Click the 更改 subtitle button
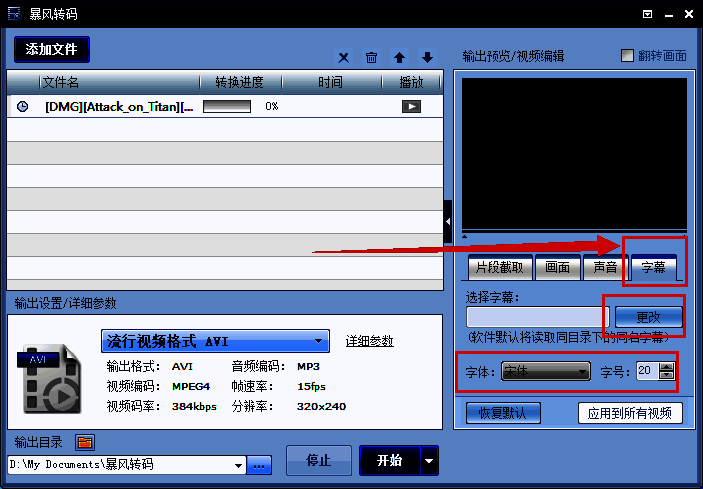This screenshot has height=489, width=703. pyautogui.click(x=647, y=316)
